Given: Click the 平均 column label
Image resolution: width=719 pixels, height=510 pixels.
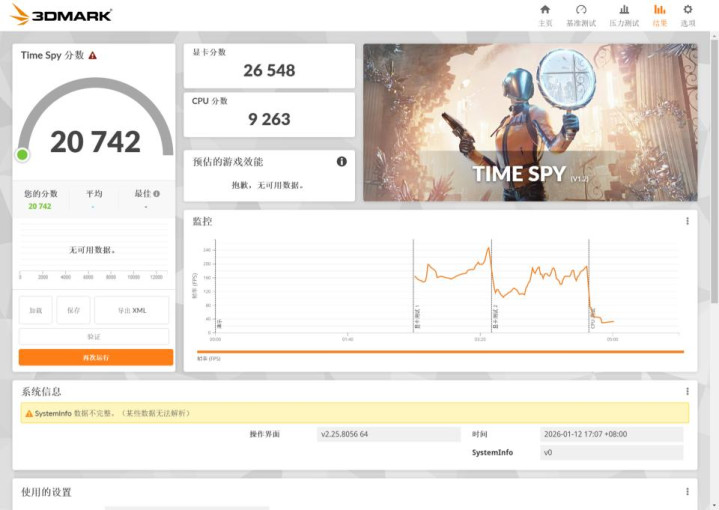Looking at the screenshot, I should click(x=94, y=194).
